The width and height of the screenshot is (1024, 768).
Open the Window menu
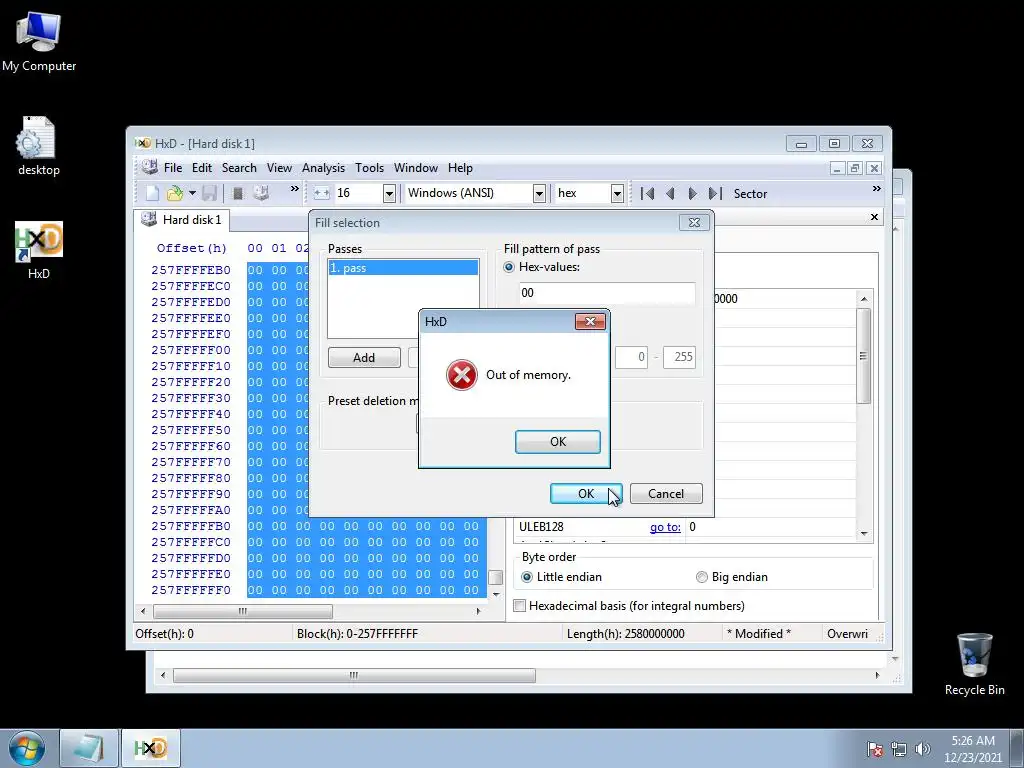(x=416, y=168)
